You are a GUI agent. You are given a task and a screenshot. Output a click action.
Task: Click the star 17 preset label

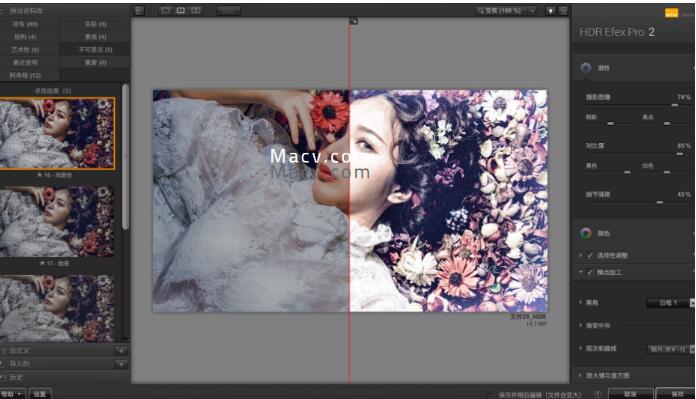pos(54,263)
